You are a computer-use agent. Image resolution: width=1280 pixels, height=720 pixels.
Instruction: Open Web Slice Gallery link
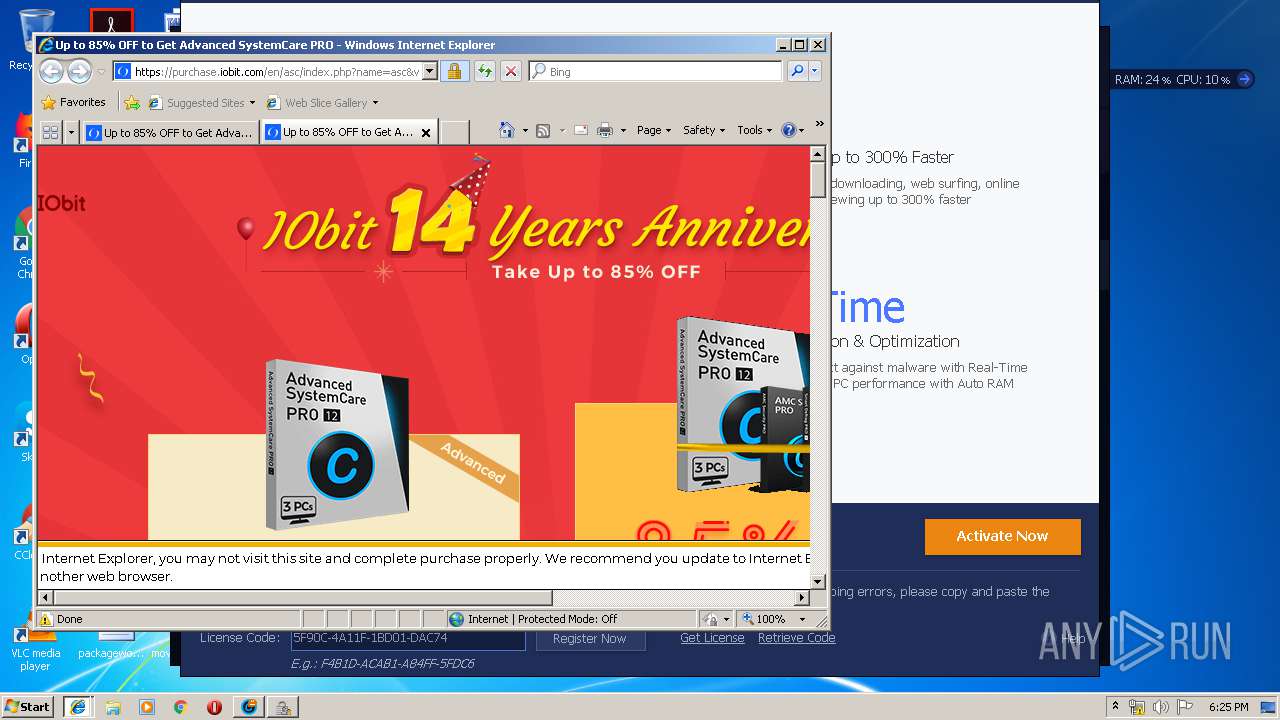click(322, 102)
